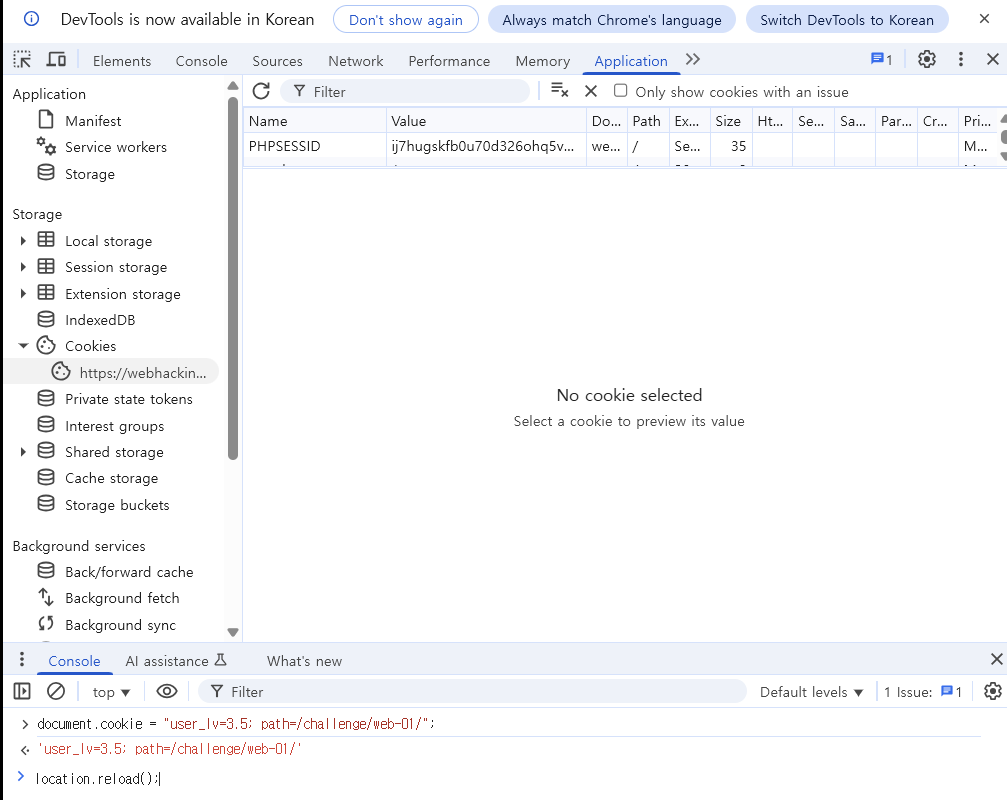Delete the selected cookie X icon
The width and height of the screenshot is (1007, 800).
coord(591,91)
